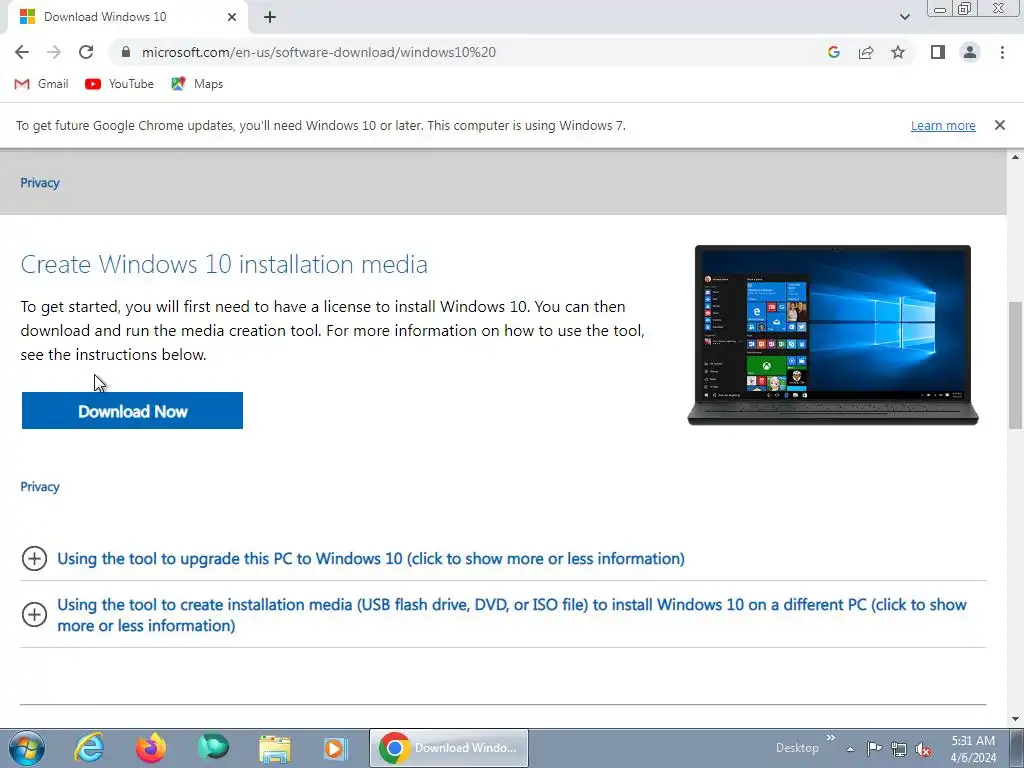Open the tab search chevron
This screenshot has width=1024, height=768.
904,17
